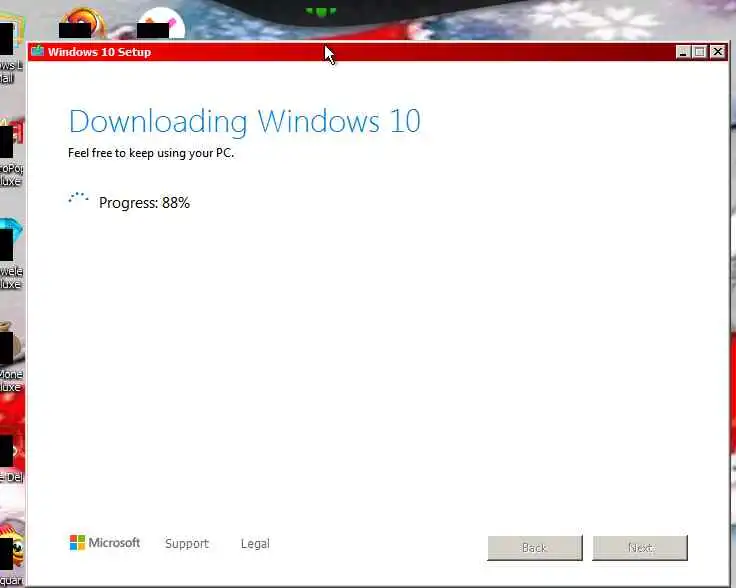Image resolution: width=736 pixels, height=588 pixels.
Task: Minimize the Windows 10 Setup window
Action: (682, 52)
